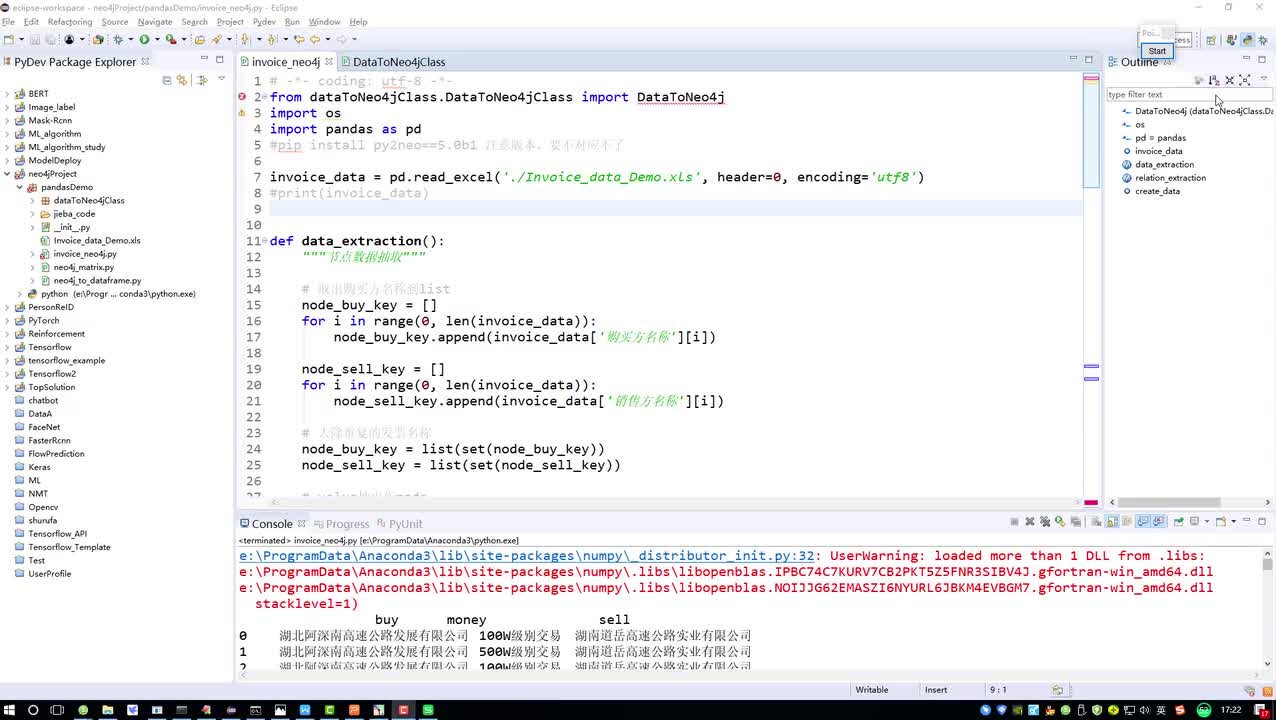Image resolution: width=1276 pixels, height=720 pixels.
Task: Click the Debug bug icon in main toolbar
Action: click(x=118, y=40)
